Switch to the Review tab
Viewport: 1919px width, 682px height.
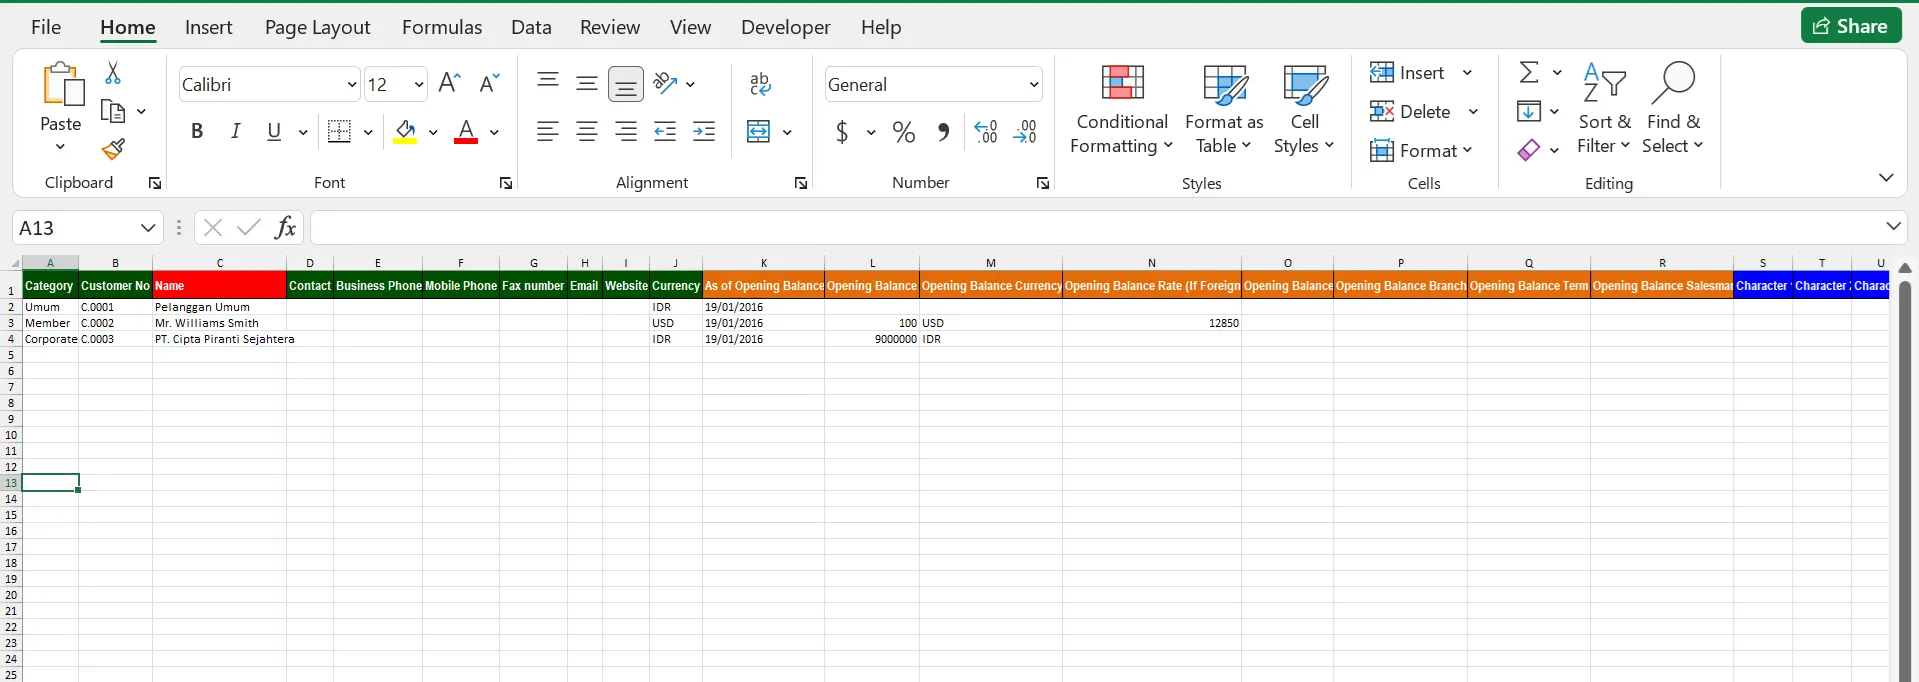pyautogui.click(x=610, y=27)
